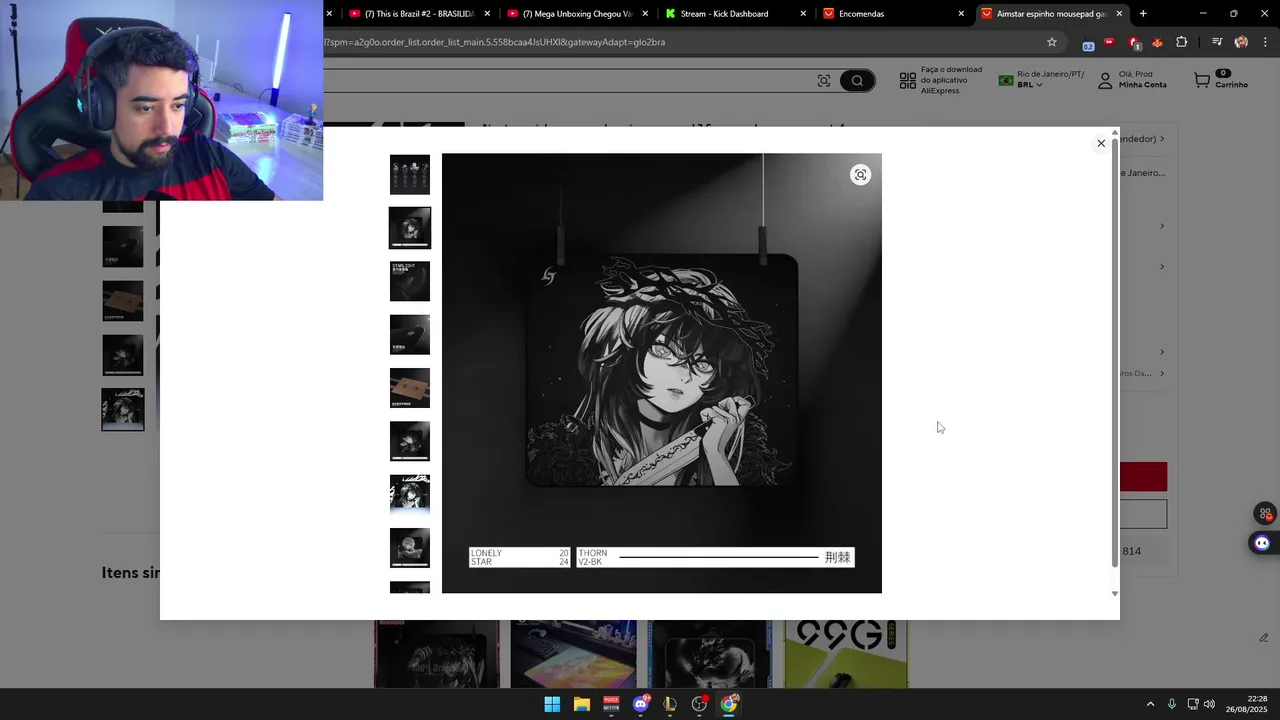Show hidden system tray icons
Screen dimensions: 1280x720
point(1150,704)
